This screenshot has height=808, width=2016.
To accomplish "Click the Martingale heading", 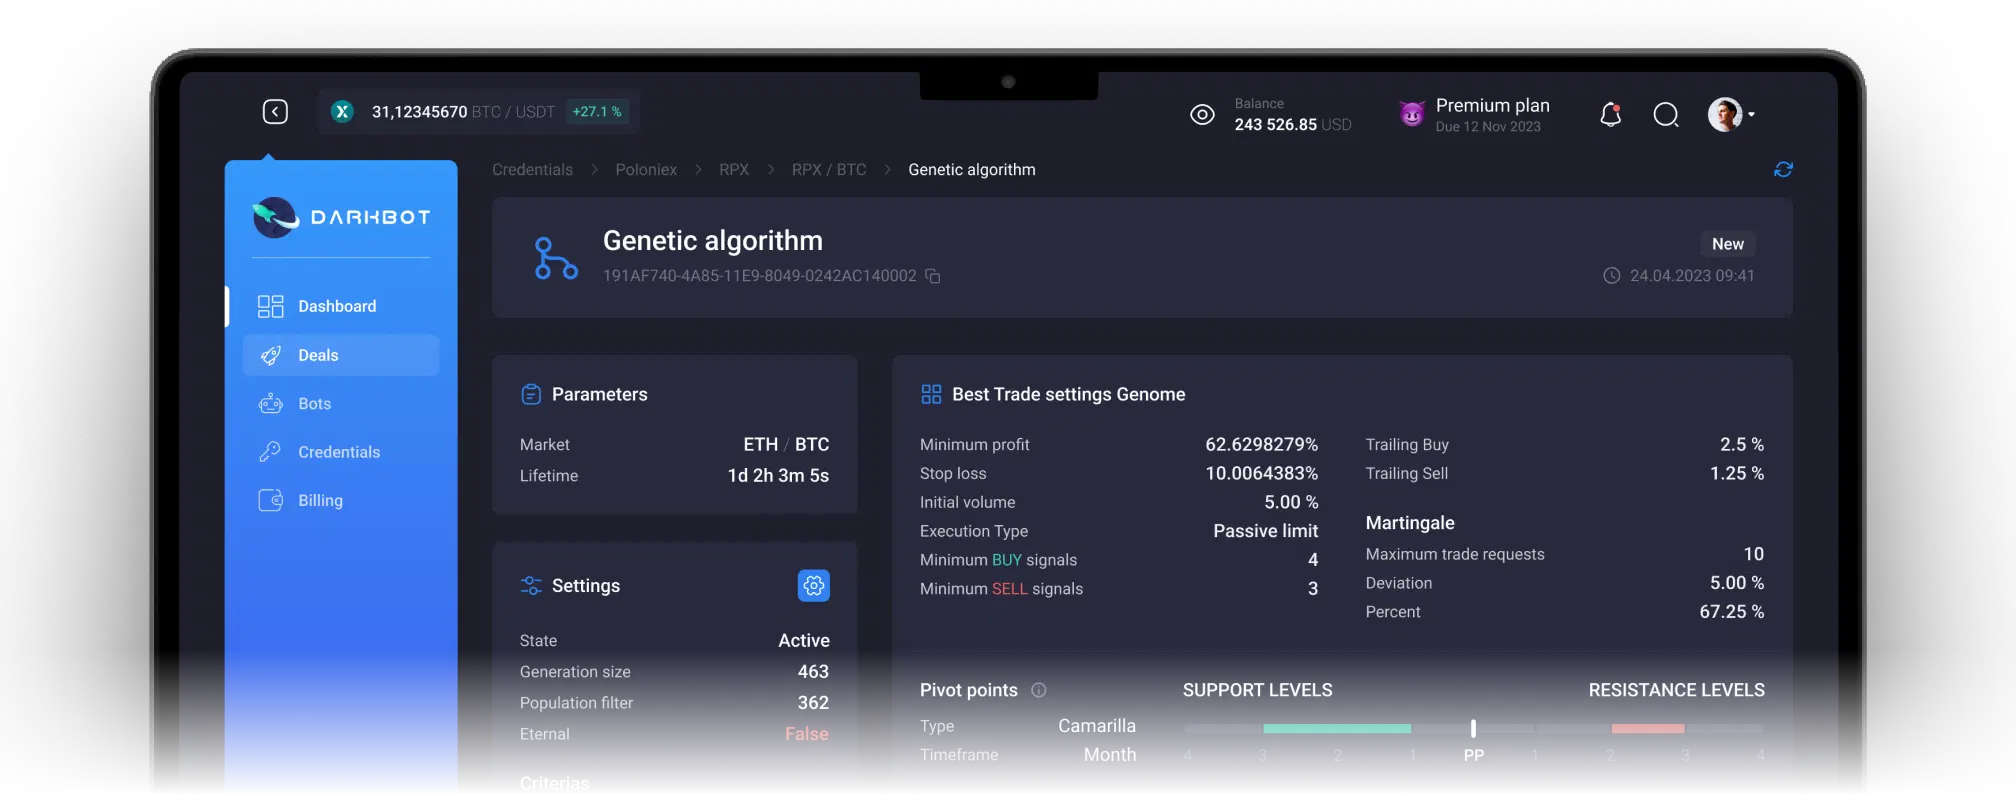I will (x=1410, y=523).
